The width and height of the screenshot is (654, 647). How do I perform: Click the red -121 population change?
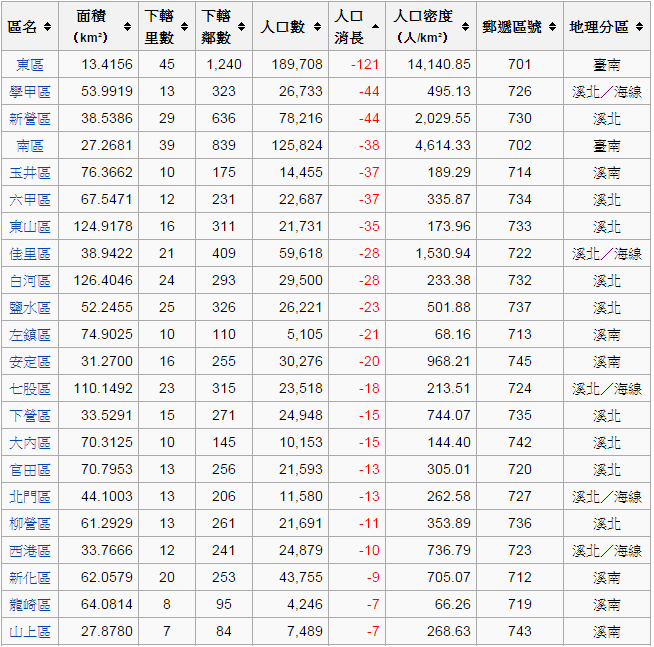pyautogui.click(x=365, y=64)
